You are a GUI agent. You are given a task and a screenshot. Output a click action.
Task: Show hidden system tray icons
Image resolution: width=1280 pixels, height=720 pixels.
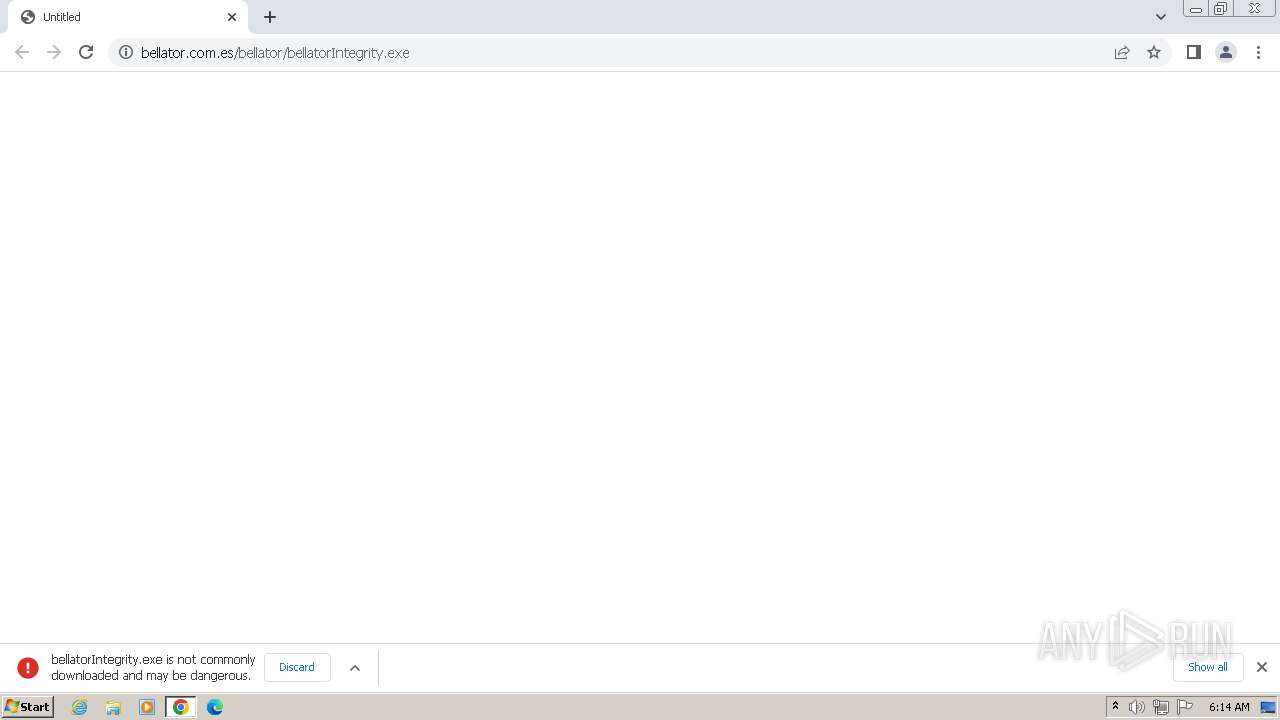[1115, 707]
